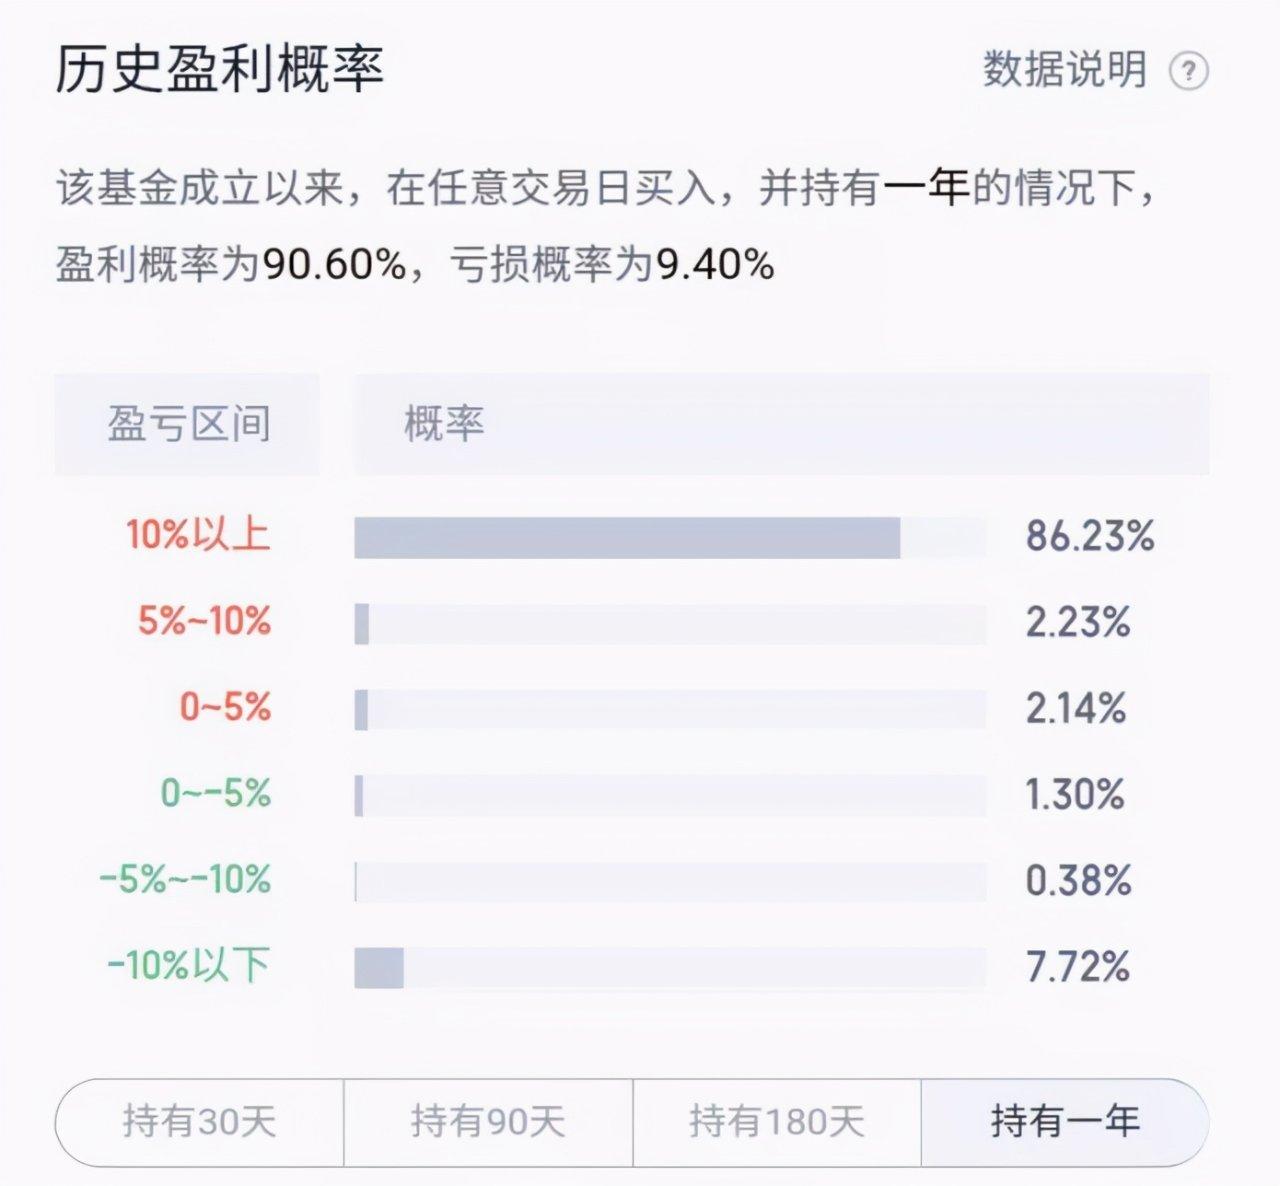Click the 10%以上 row label
This screenshot has width=1280, height=1186.
pos(198,535)
